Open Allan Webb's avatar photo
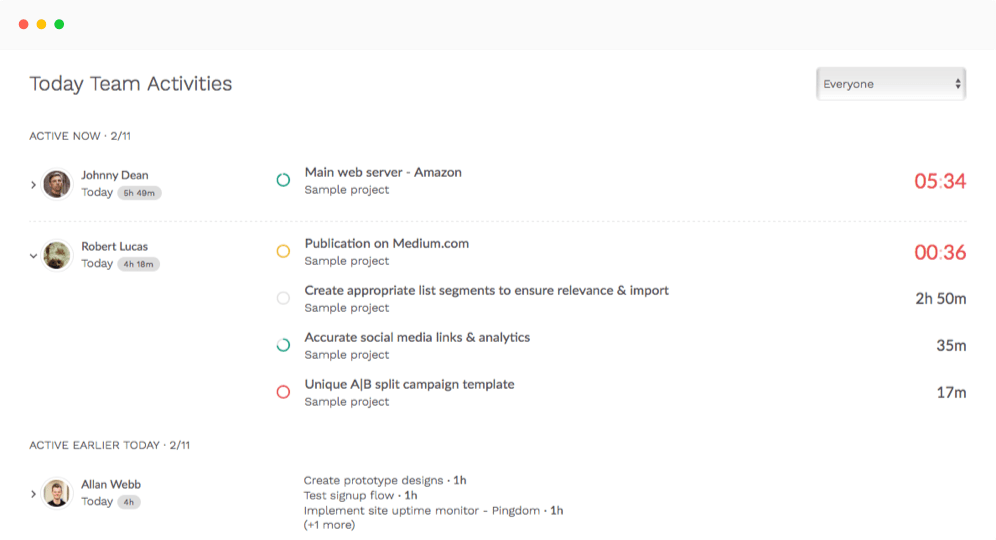The height and width of the screenshot is (540, 996). tap(57, 493)
